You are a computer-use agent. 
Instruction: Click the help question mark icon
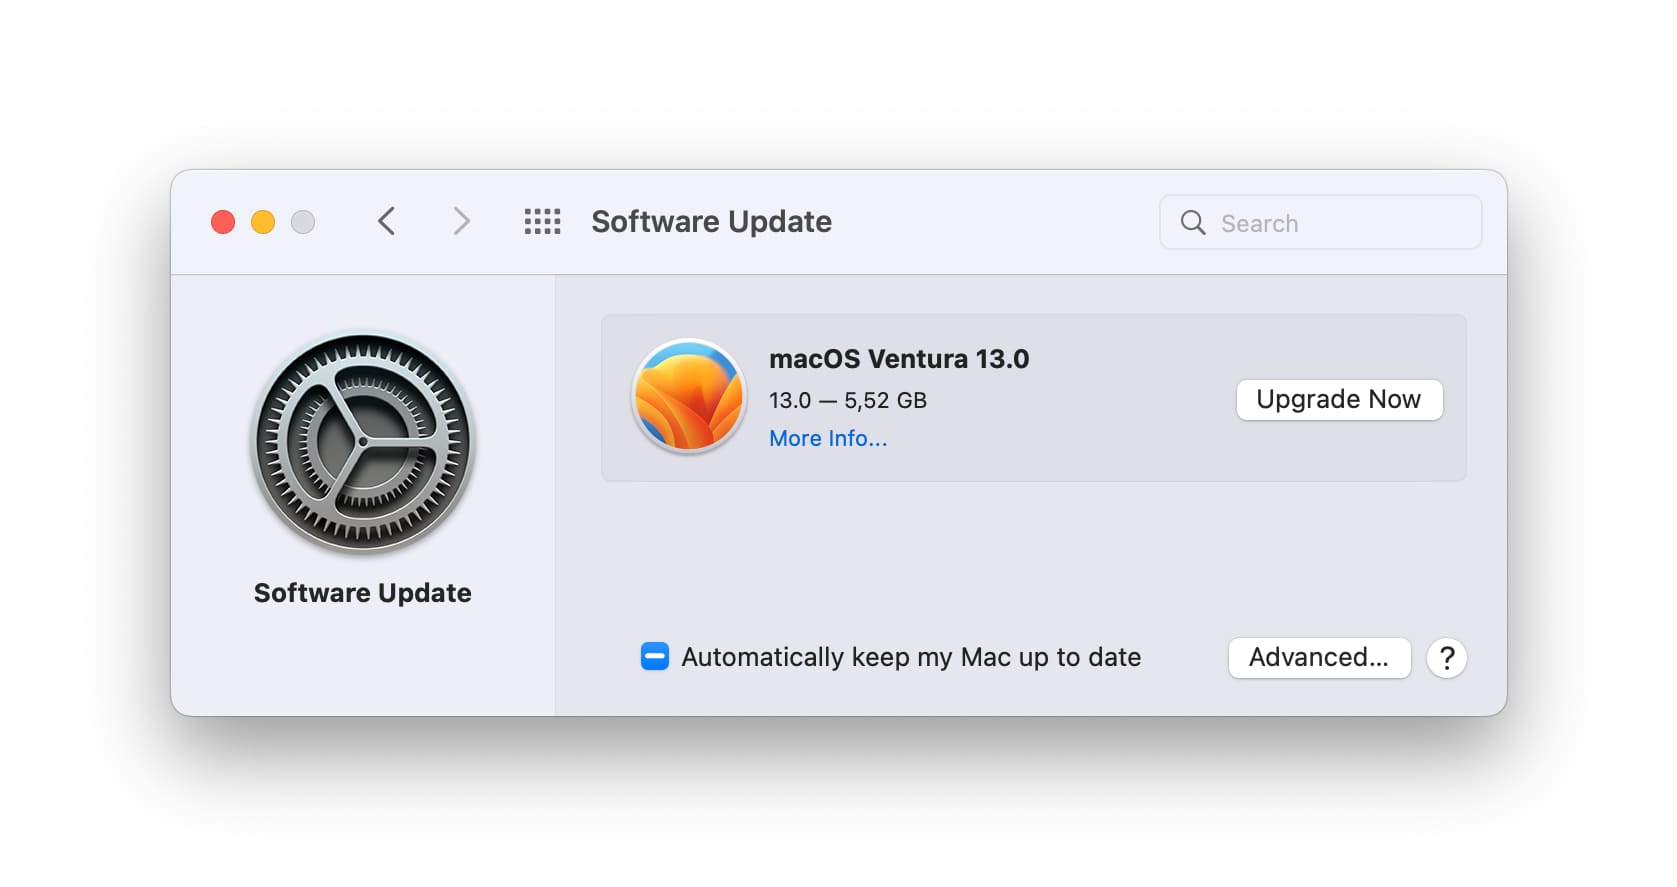click(x=1446, y=657)
